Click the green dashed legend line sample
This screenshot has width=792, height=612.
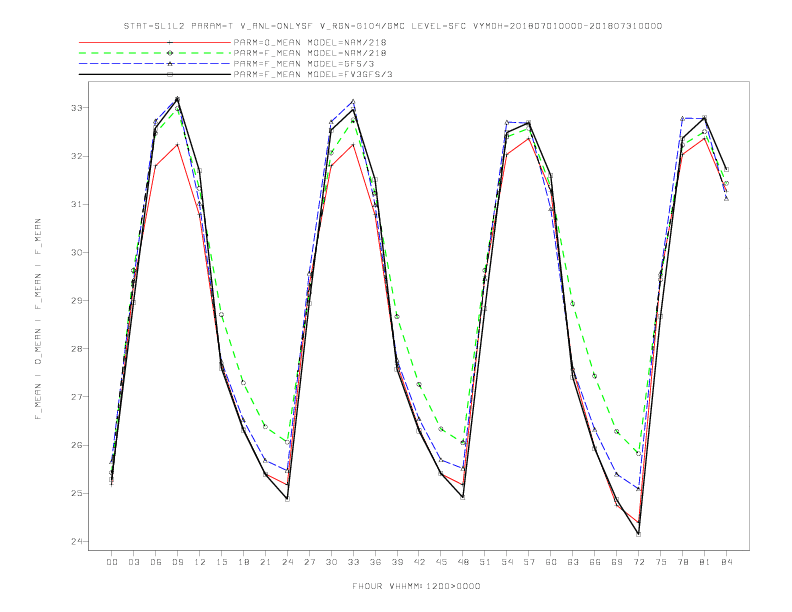(x=155, y=53)
